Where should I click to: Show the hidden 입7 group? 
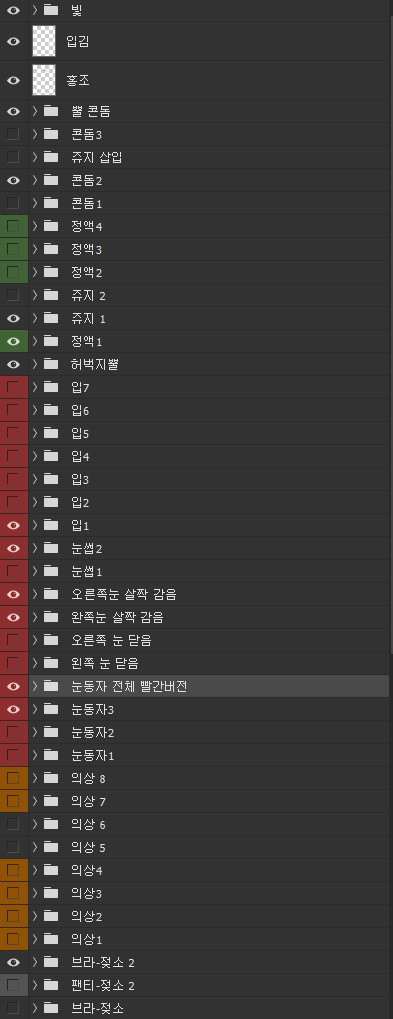(x=13, y=387)
